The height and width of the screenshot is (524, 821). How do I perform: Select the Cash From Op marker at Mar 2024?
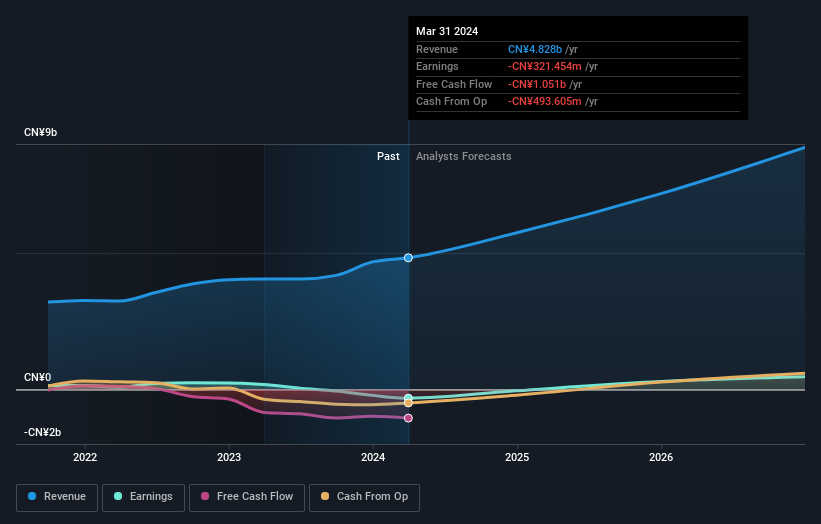(x=408, y=403)
